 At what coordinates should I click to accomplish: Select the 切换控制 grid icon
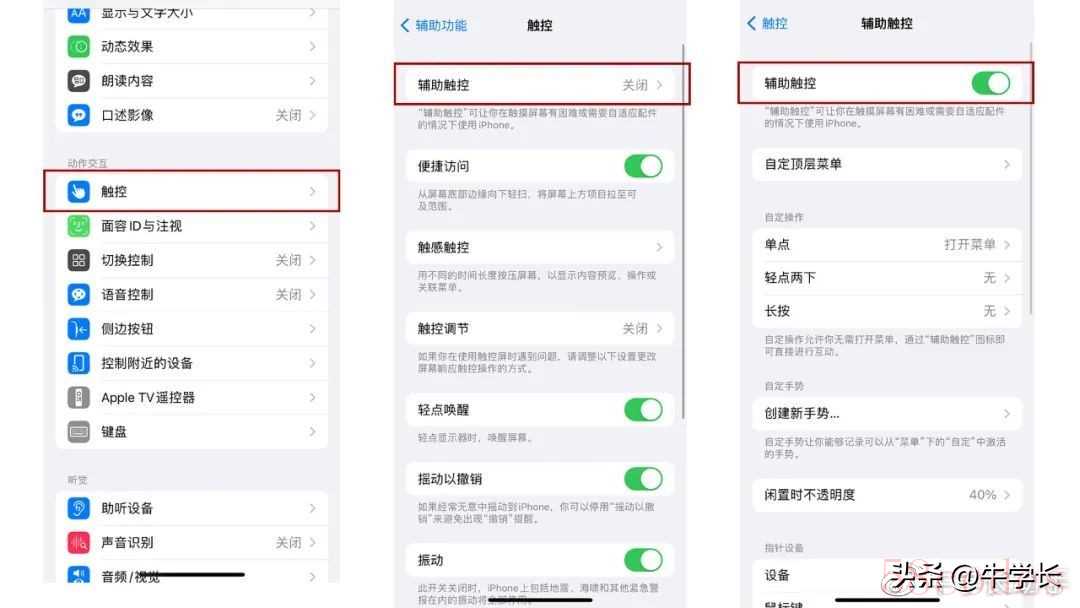[79, 260]
